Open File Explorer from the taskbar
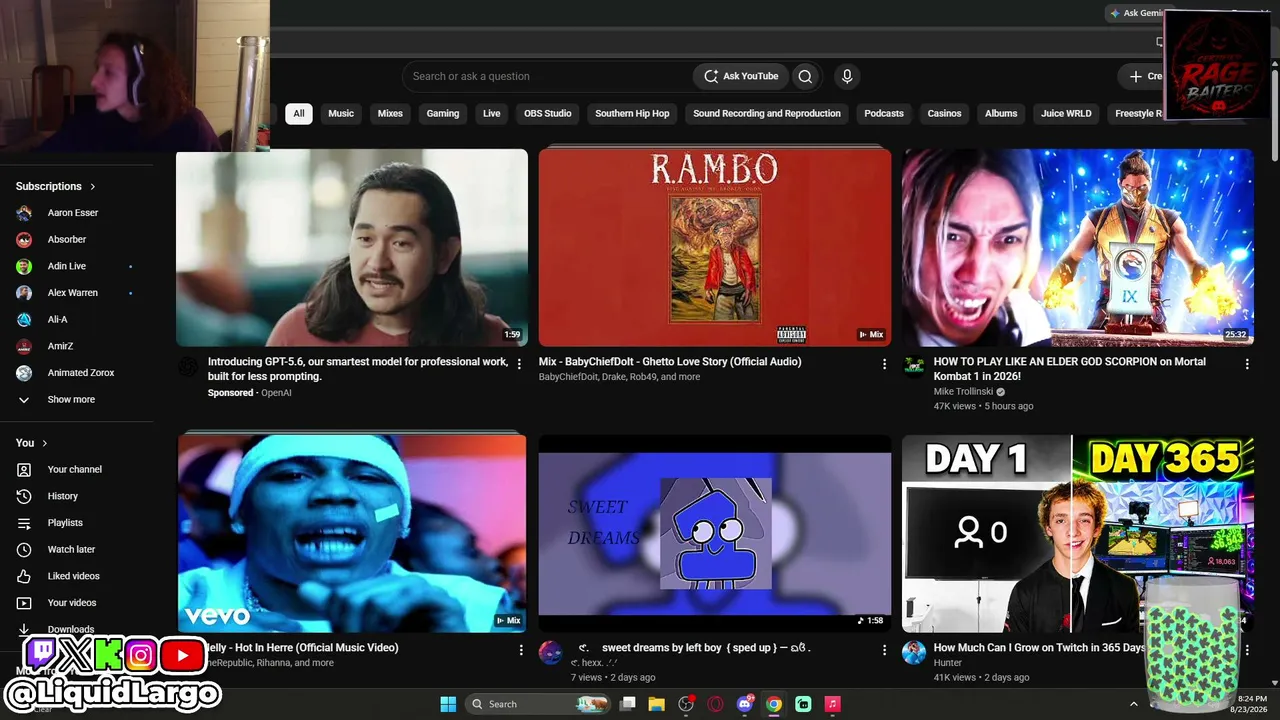 pos(657,704)
